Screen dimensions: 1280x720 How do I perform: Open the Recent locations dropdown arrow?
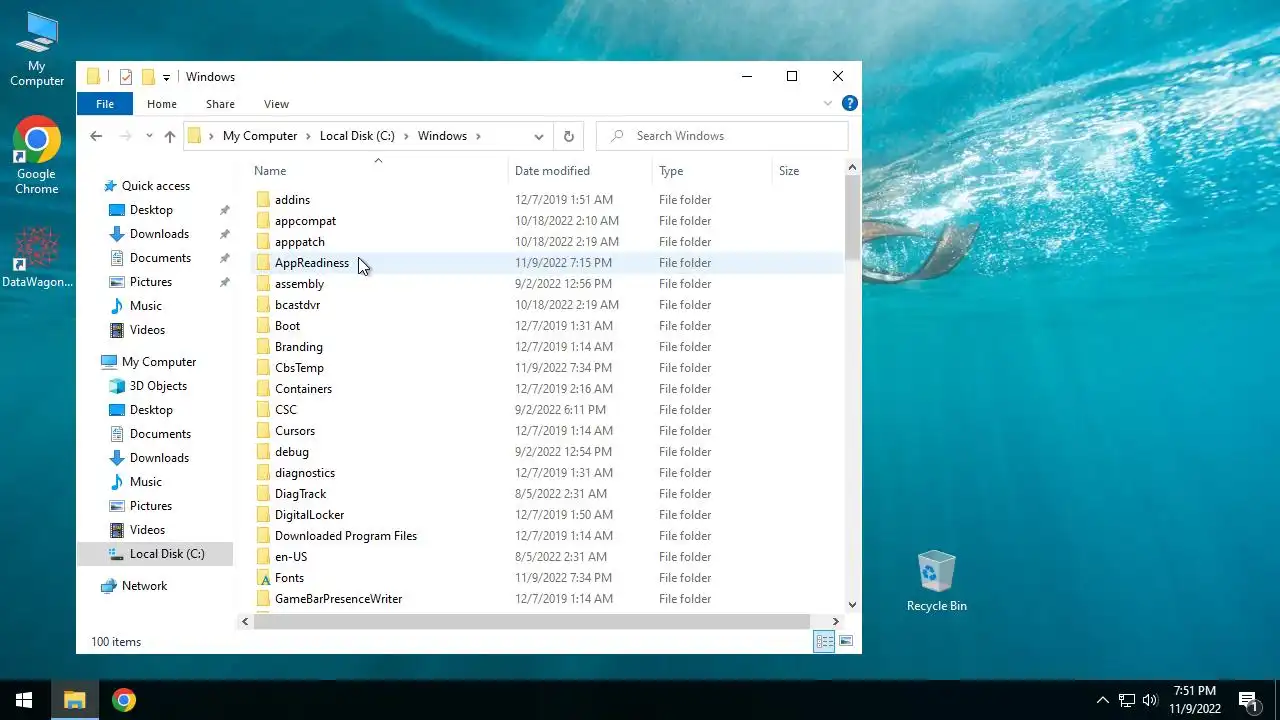pyautogui.click(x=149, y=136)
